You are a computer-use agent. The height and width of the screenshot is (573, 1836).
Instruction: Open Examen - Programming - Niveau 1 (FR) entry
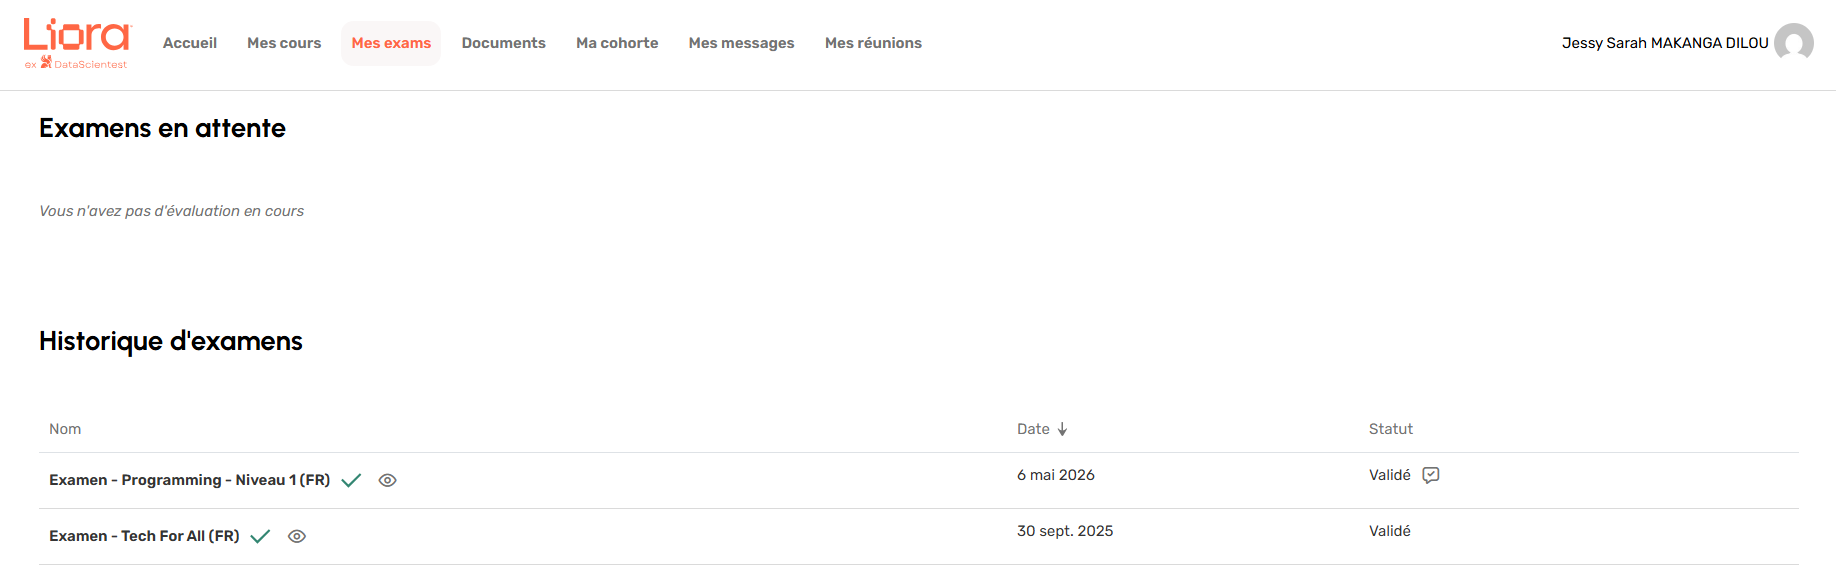click(x=189, y=480)
